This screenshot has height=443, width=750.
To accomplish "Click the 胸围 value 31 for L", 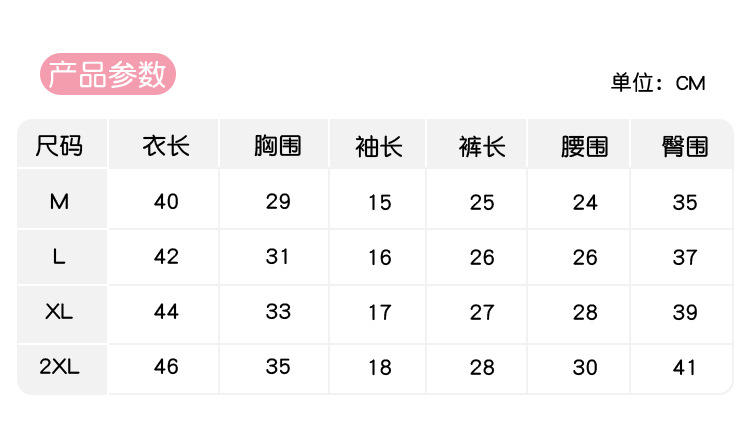I will (278, 257).
